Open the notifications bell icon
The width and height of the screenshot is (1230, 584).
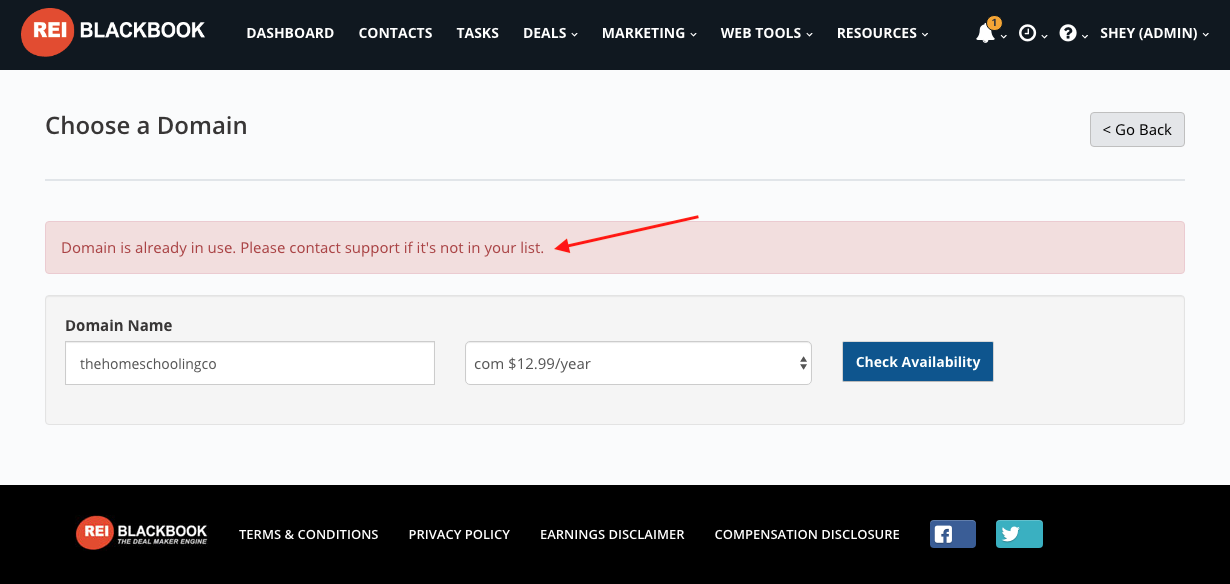pyautogui.click(x=986, y=33)
